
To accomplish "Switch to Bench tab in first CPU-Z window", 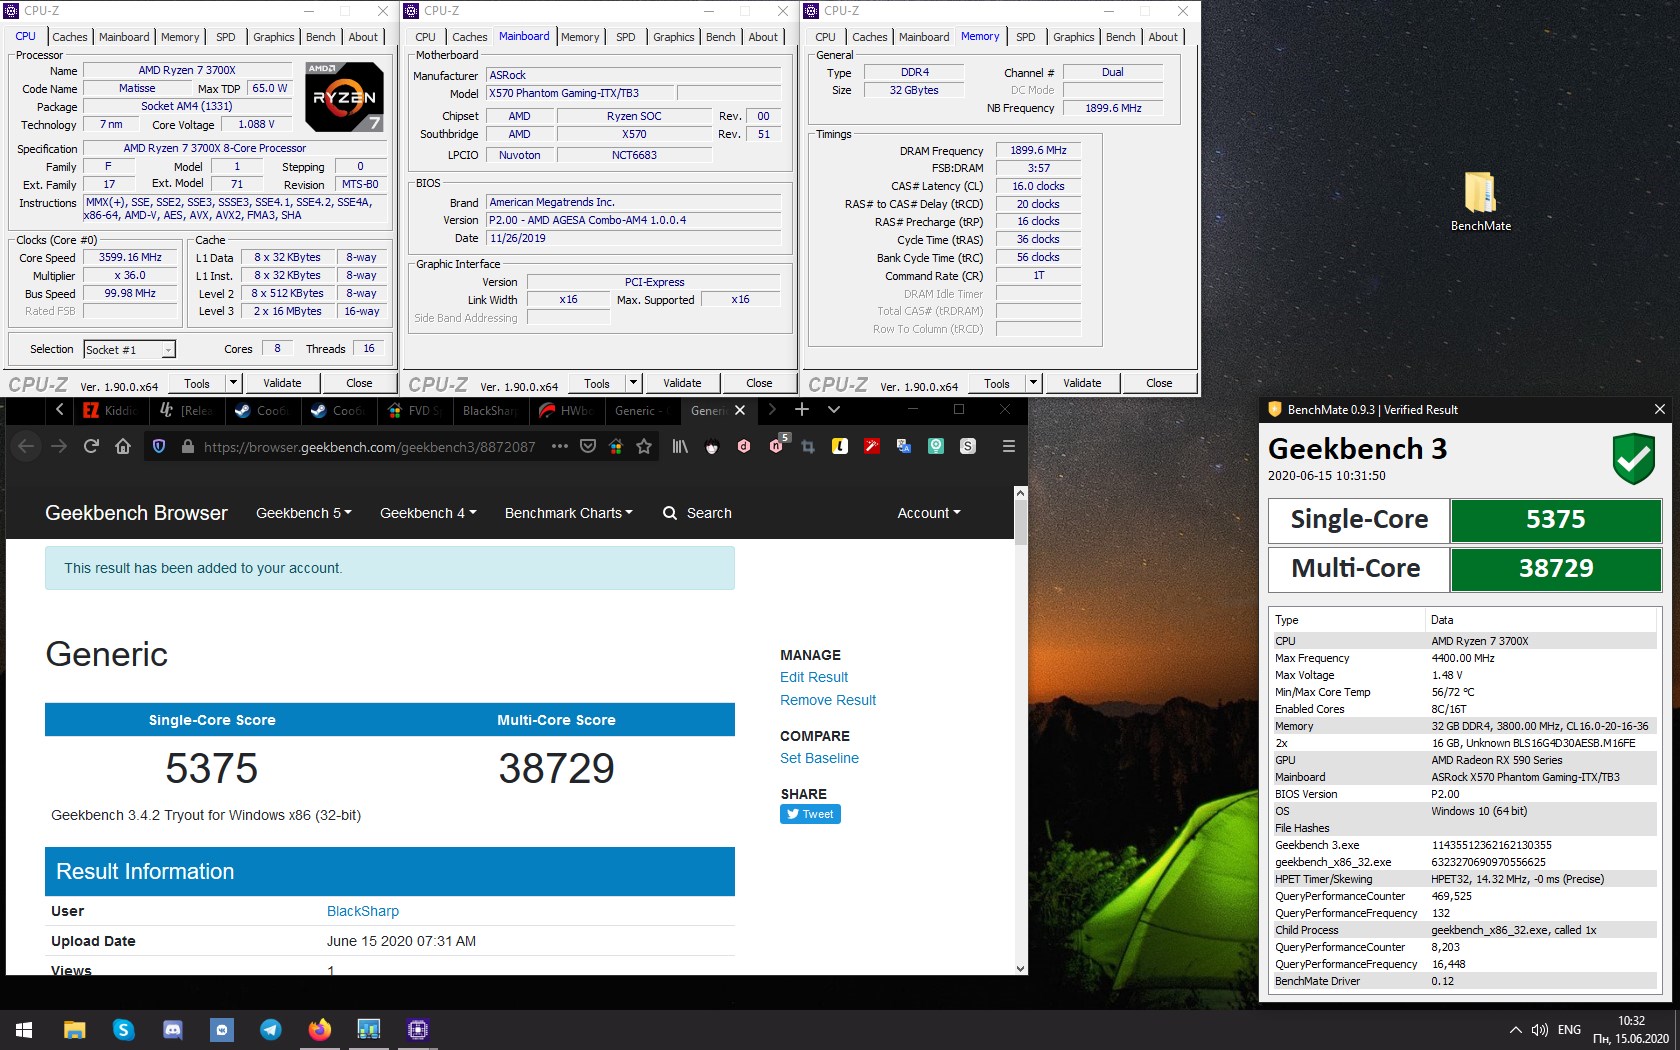I will point(321,37).
